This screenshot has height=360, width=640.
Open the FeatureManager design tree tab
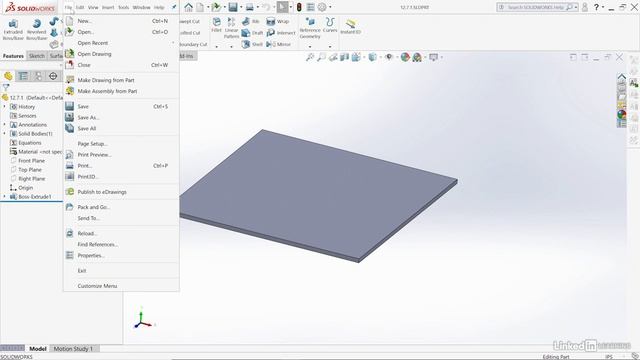coord(8,76)
